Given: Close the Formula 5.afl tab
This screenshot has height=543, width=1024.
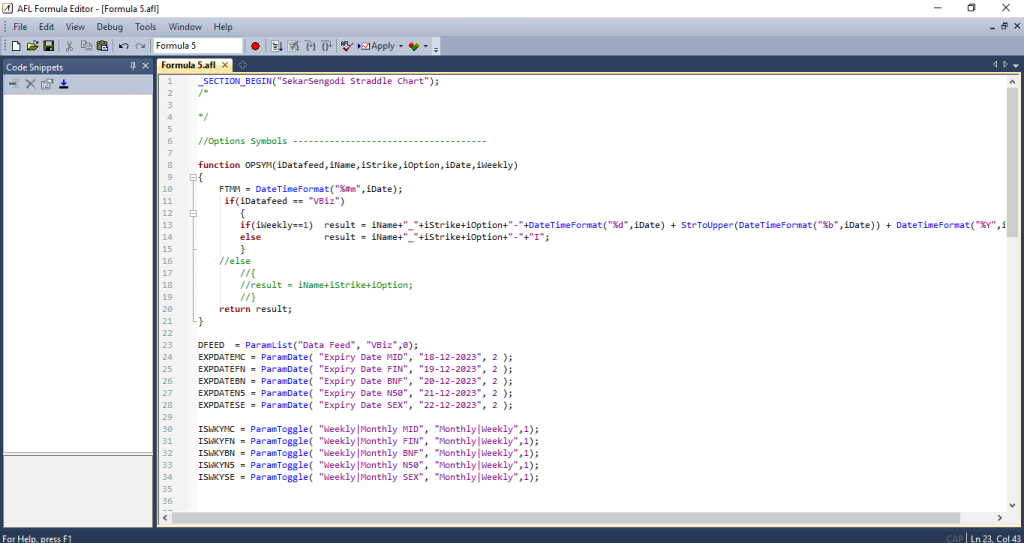Looking at the screenshot, I should pyautogui.click(x=225, y=65).
